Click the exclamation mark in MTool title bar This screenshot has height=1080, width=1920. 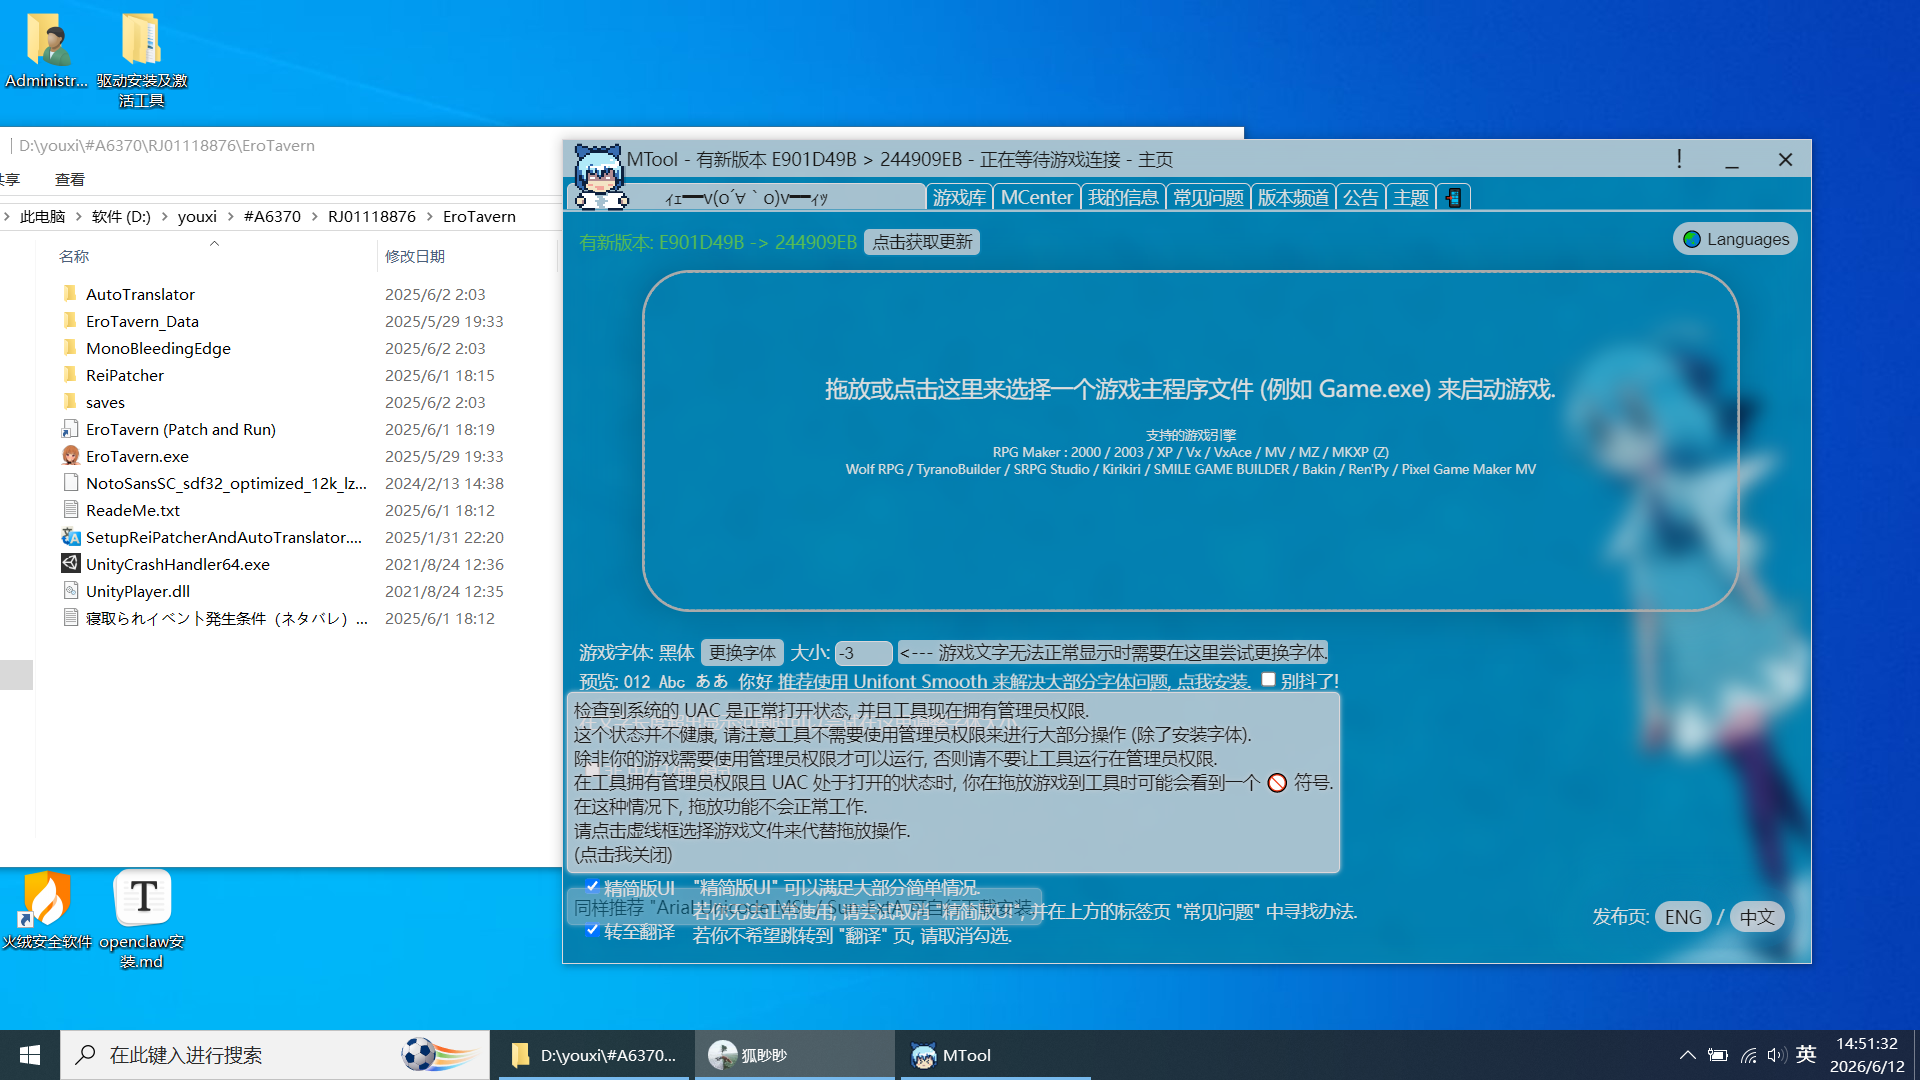(1679, 159)
